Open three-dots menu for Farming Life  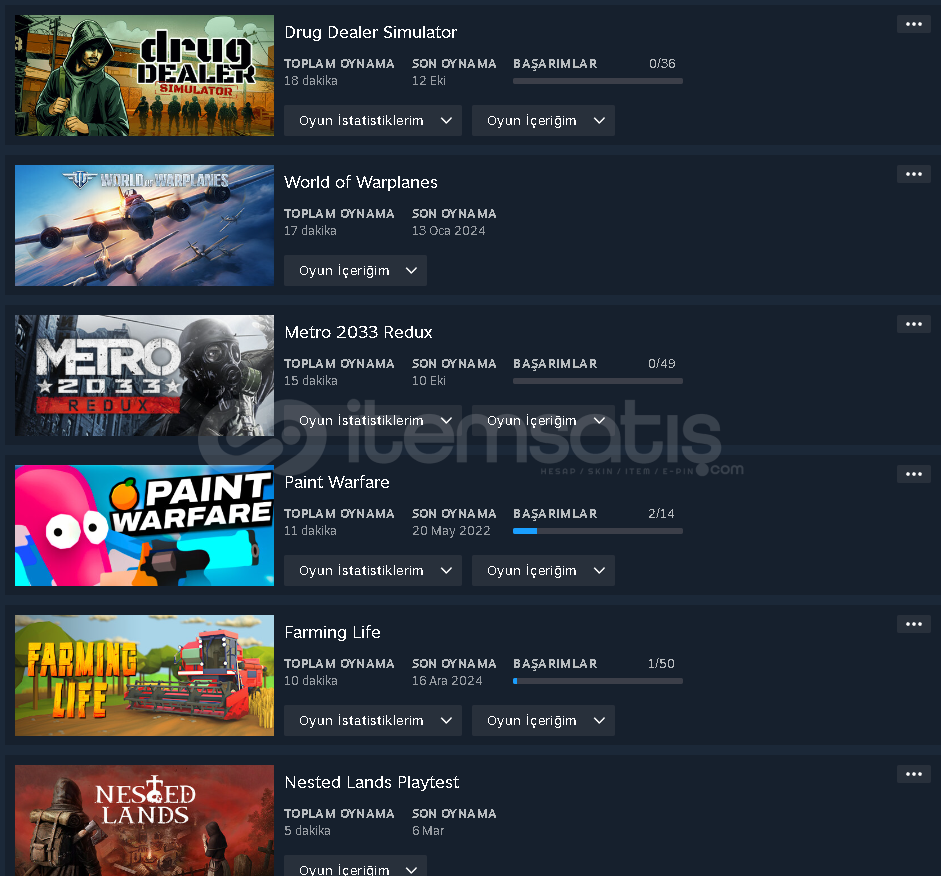pos(913,624)
